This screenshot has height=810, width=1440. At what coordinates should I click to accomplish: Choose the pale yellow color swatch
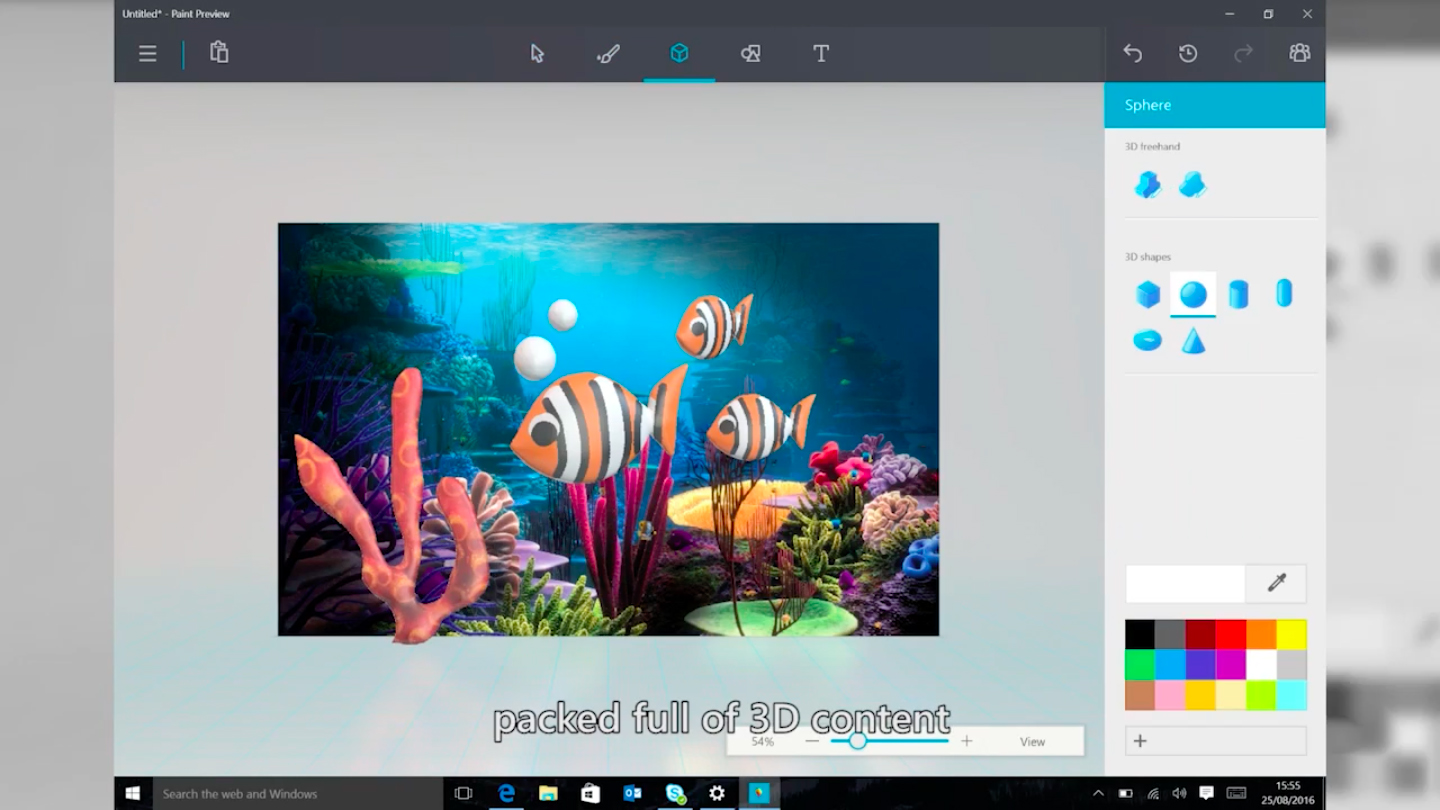click(1231, 695)
